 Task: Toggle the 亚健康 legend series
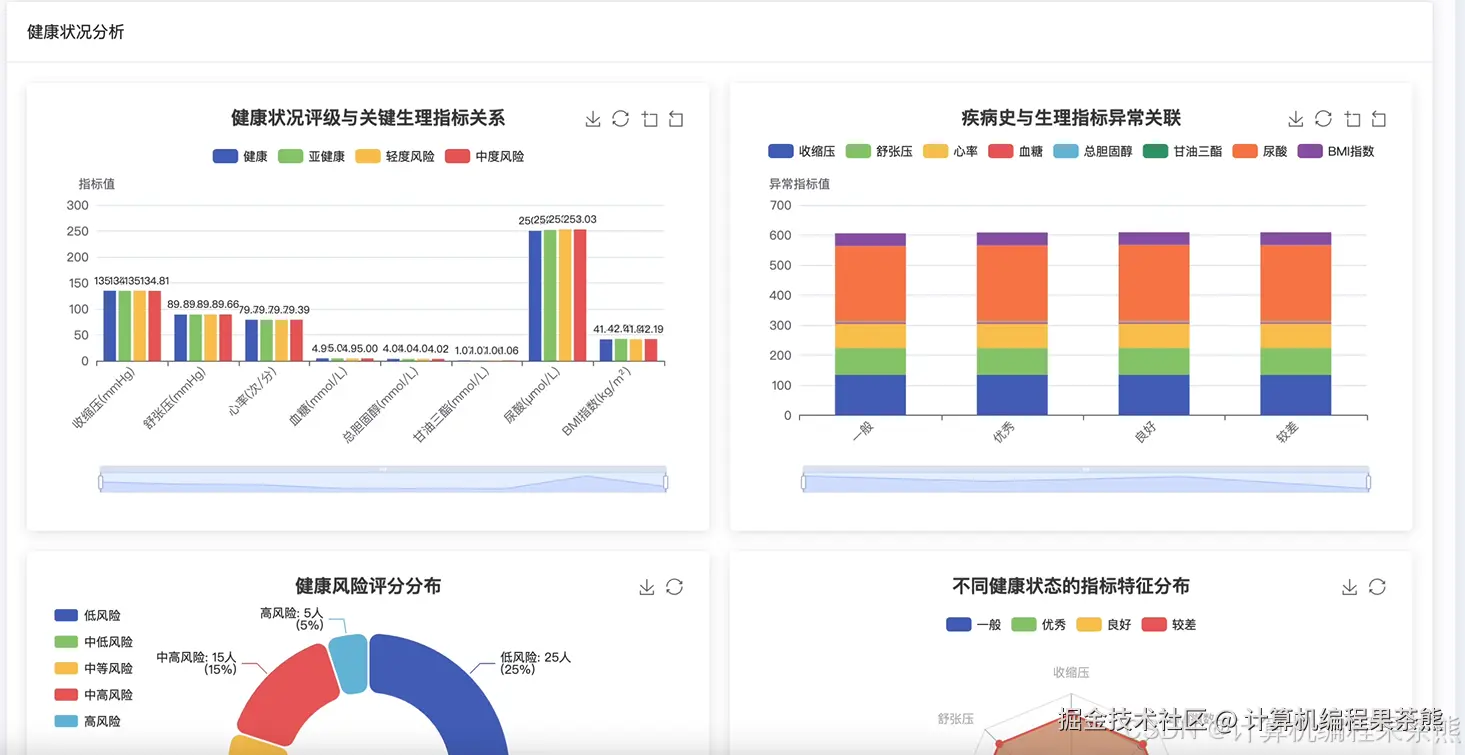[311, 156]
